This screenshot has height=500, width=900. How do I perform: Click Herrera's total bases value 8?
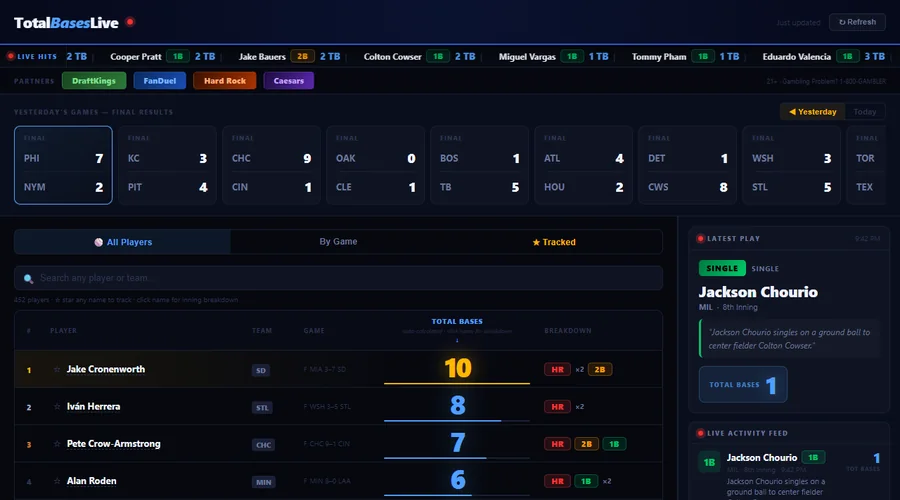tap(457, 405)
